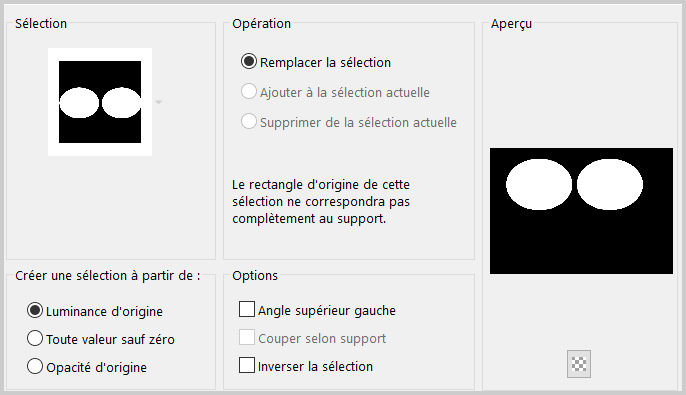Click the Opération group heading

[262, 24]
